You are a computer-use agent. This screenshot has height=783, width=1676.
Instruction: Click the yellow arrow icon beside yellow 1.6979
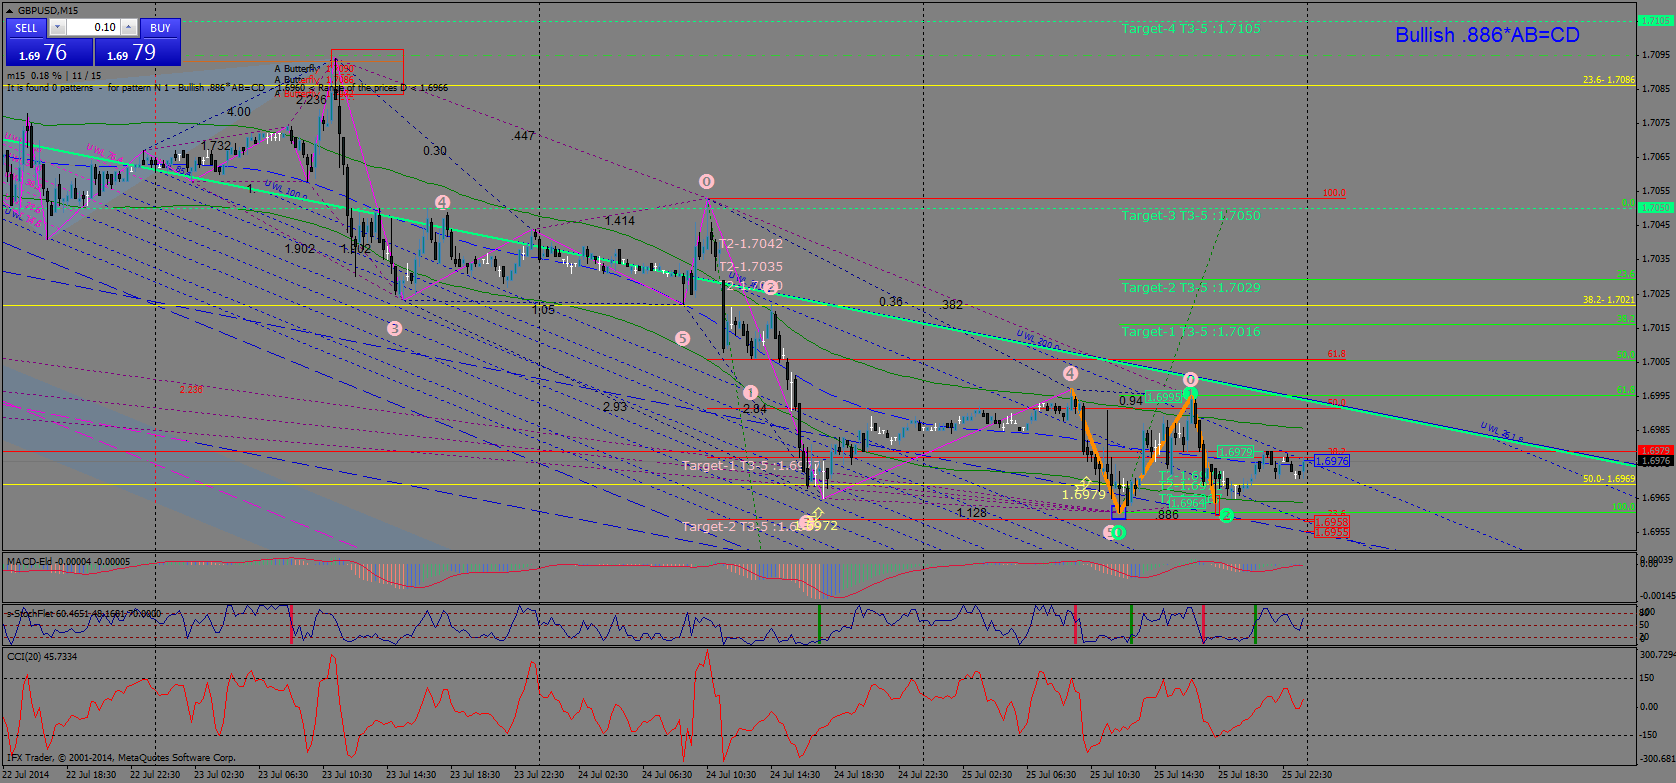pyautogui.click(x=1083, y=483)
